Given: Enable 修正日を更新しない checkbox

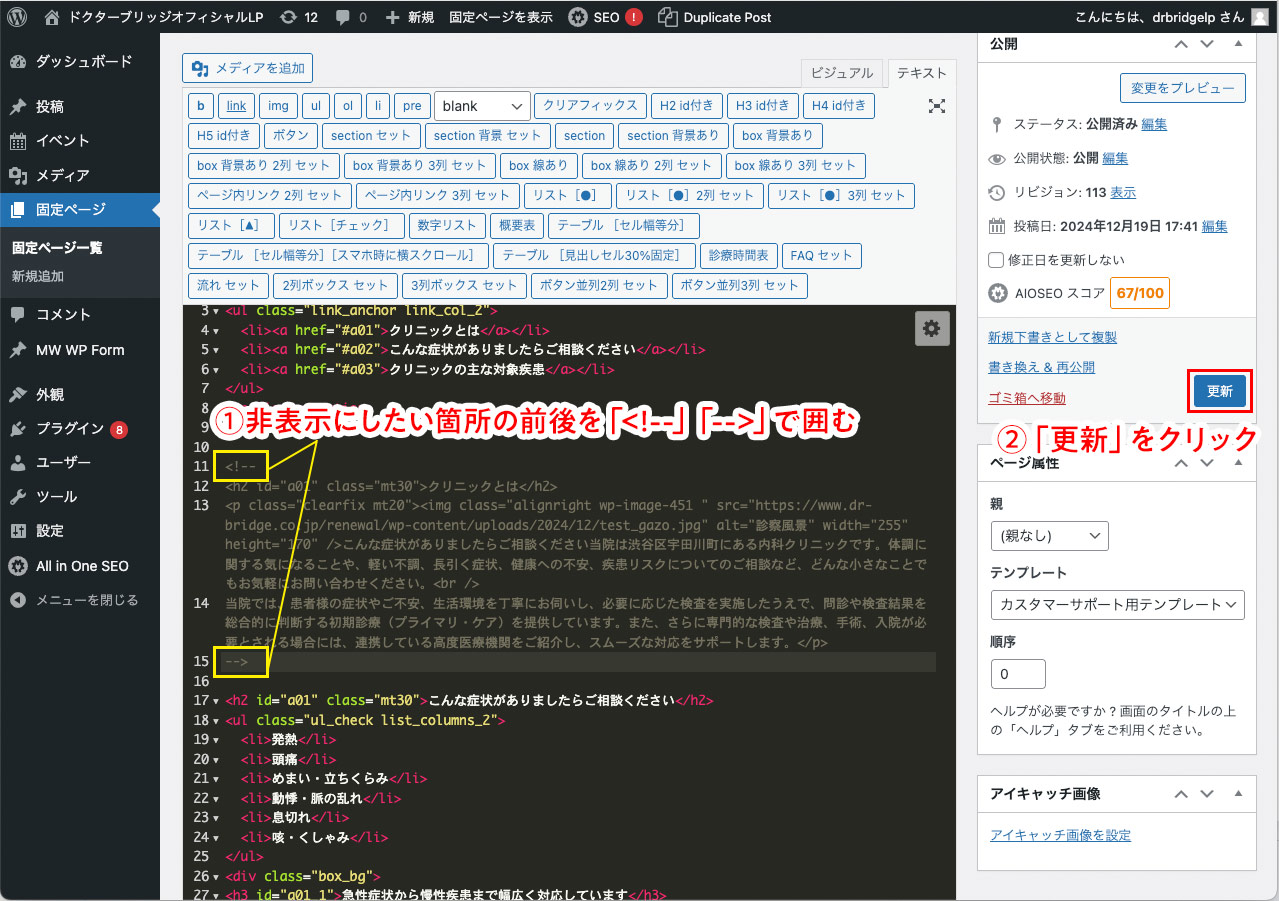Looking at the screenshot, I should coord(996,260).
